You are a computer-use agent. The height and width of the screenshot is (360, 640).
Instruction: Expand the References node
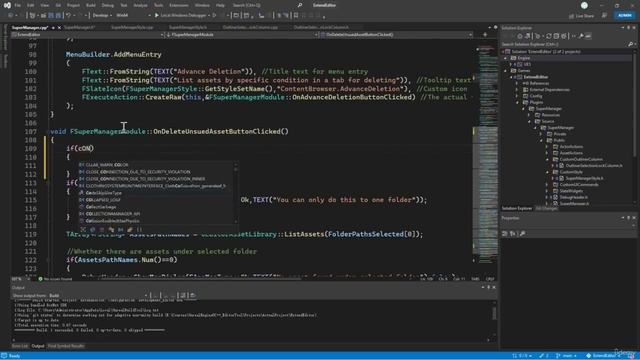pyautogui.click(x=517, y=83)
